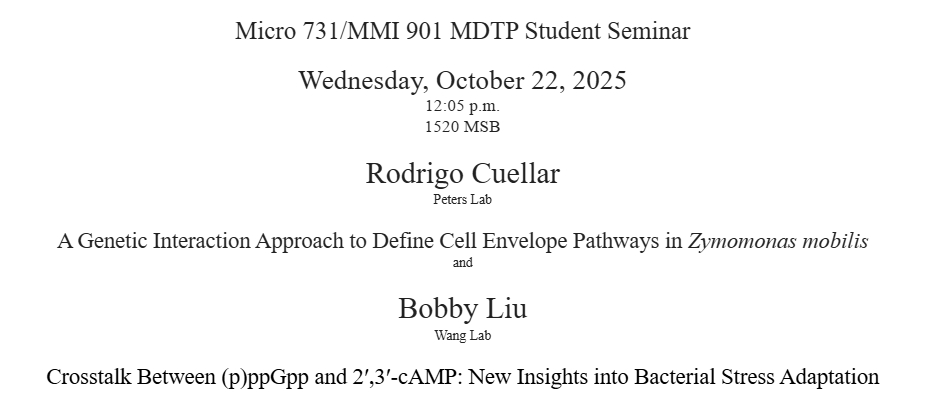Click the year '2025'
The height and width of the screenshot is (400, 927).
click(599, 80)
